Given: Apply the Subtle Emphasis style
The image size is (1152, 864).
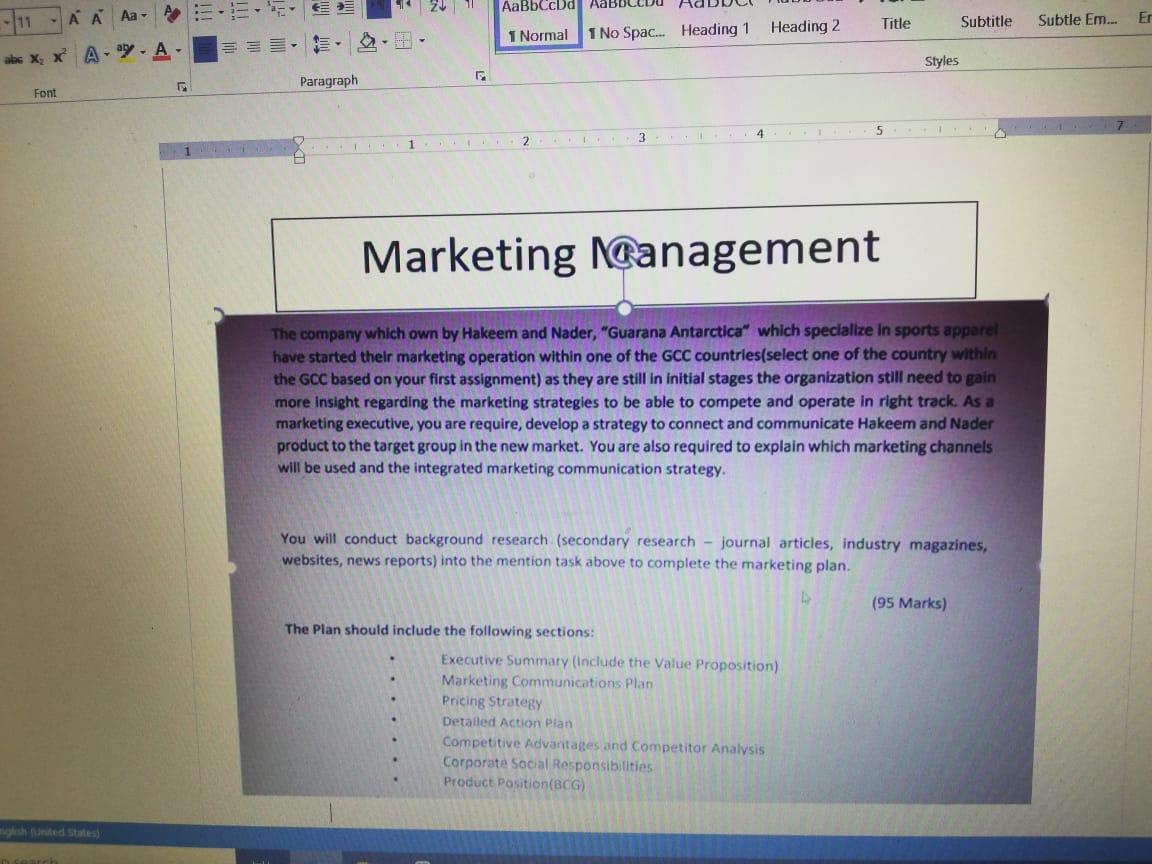Looking at the screenshot, I should coord(1077,20).
